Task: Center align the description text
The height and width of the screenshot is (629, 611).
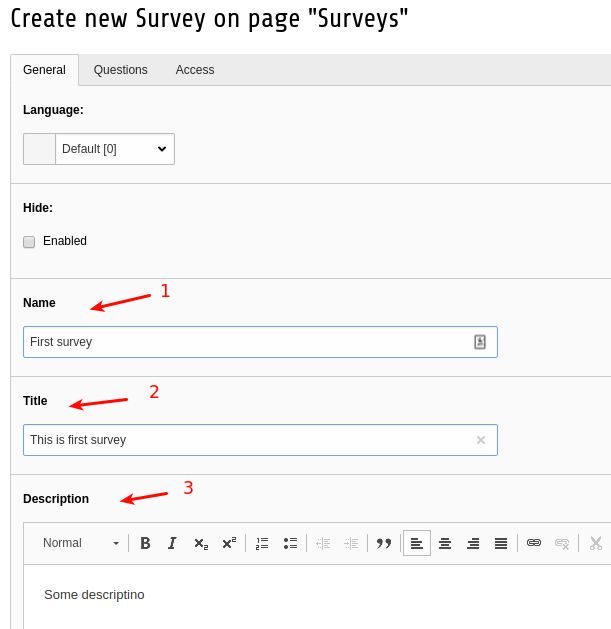Action: [445, 543]
